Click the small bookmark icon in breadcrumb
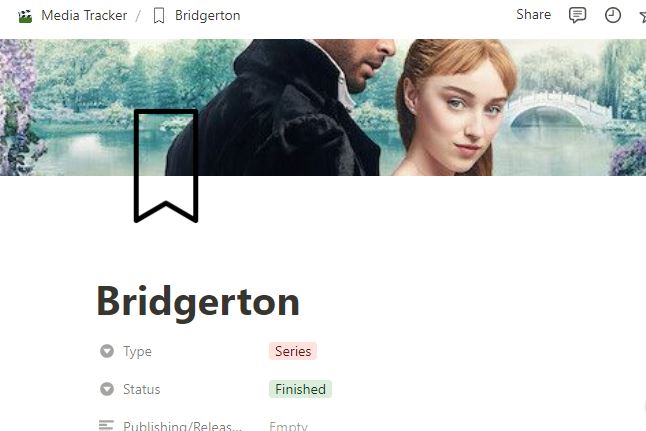 159,16
